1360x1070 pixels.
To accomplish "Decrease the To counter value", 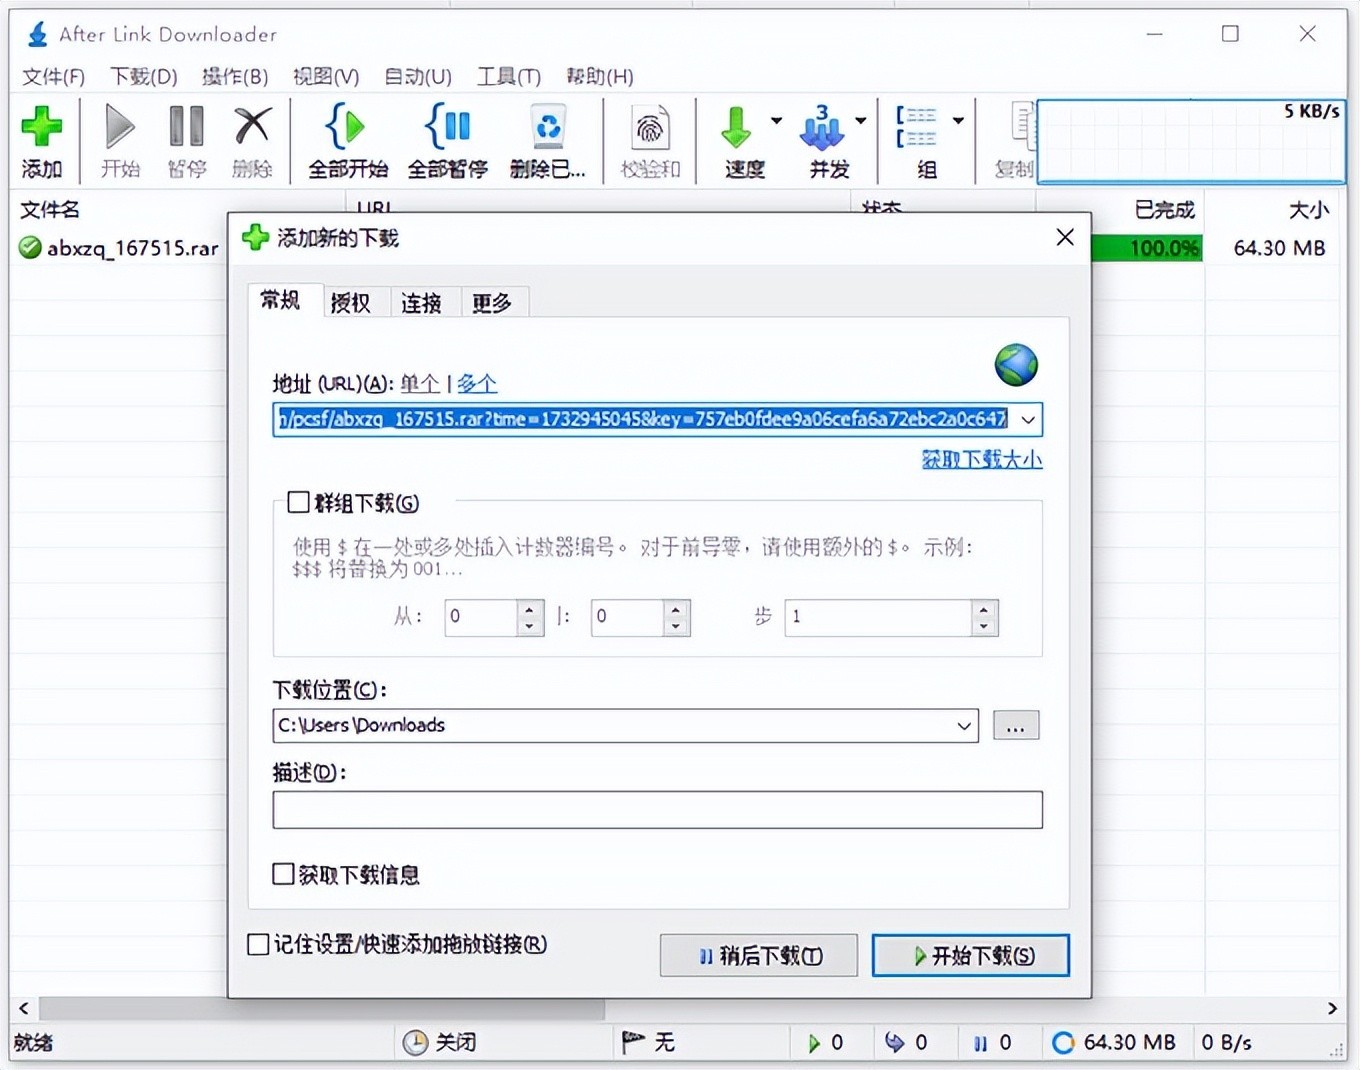I will click(676, 626).
